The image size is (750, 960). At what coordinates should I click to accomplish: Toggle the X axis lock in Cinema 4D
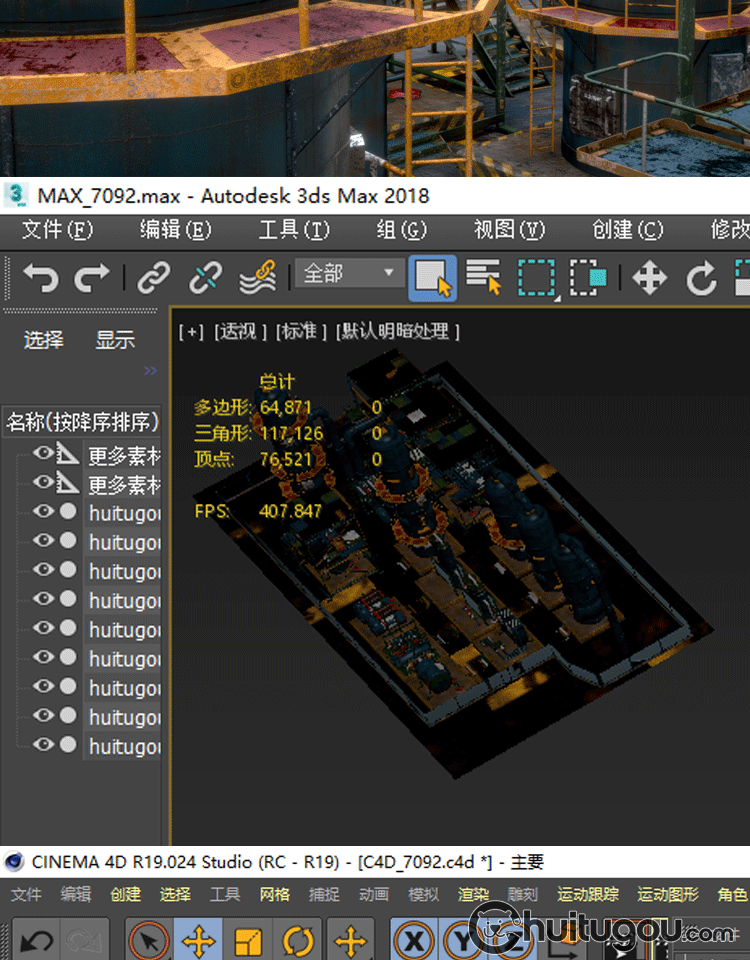[x=414, y=941]
